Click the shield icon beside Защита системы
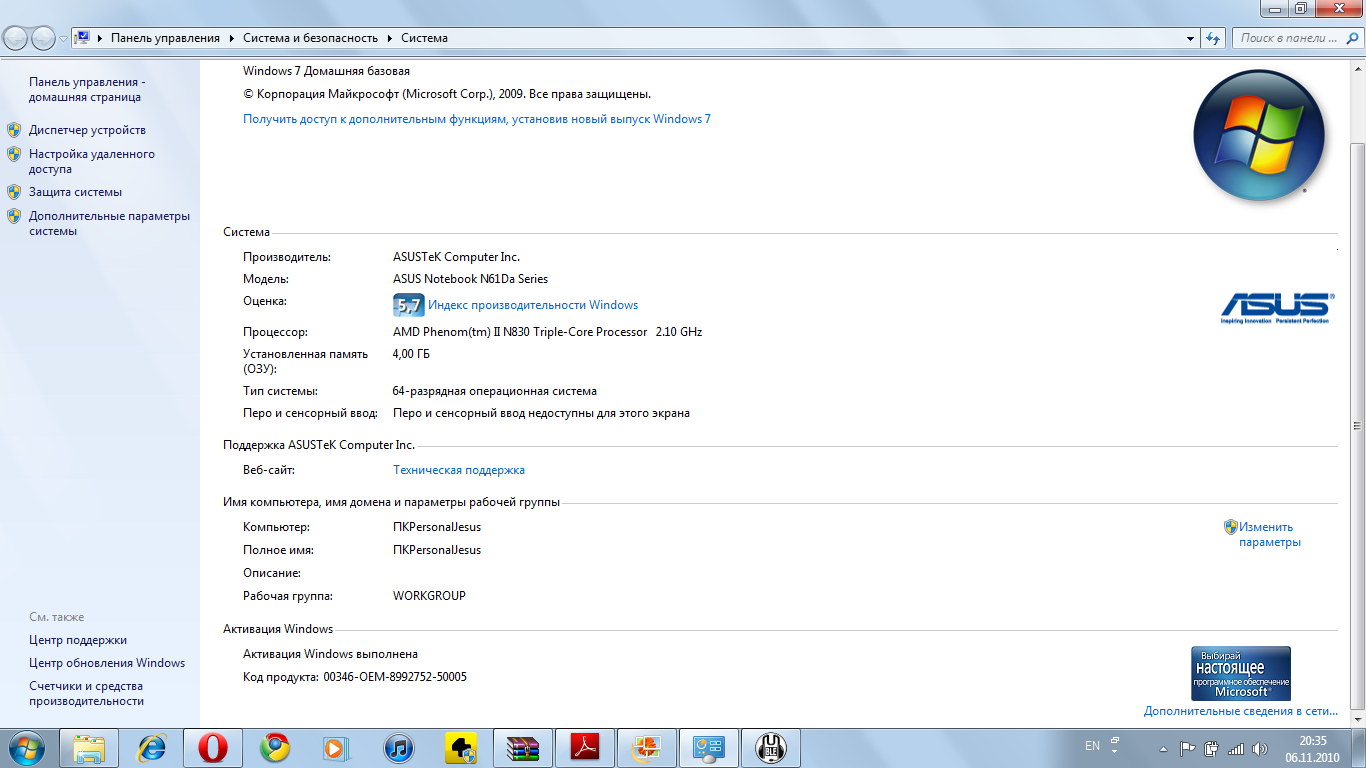This screenshot has height=768, width=1366. click(14, 192)
